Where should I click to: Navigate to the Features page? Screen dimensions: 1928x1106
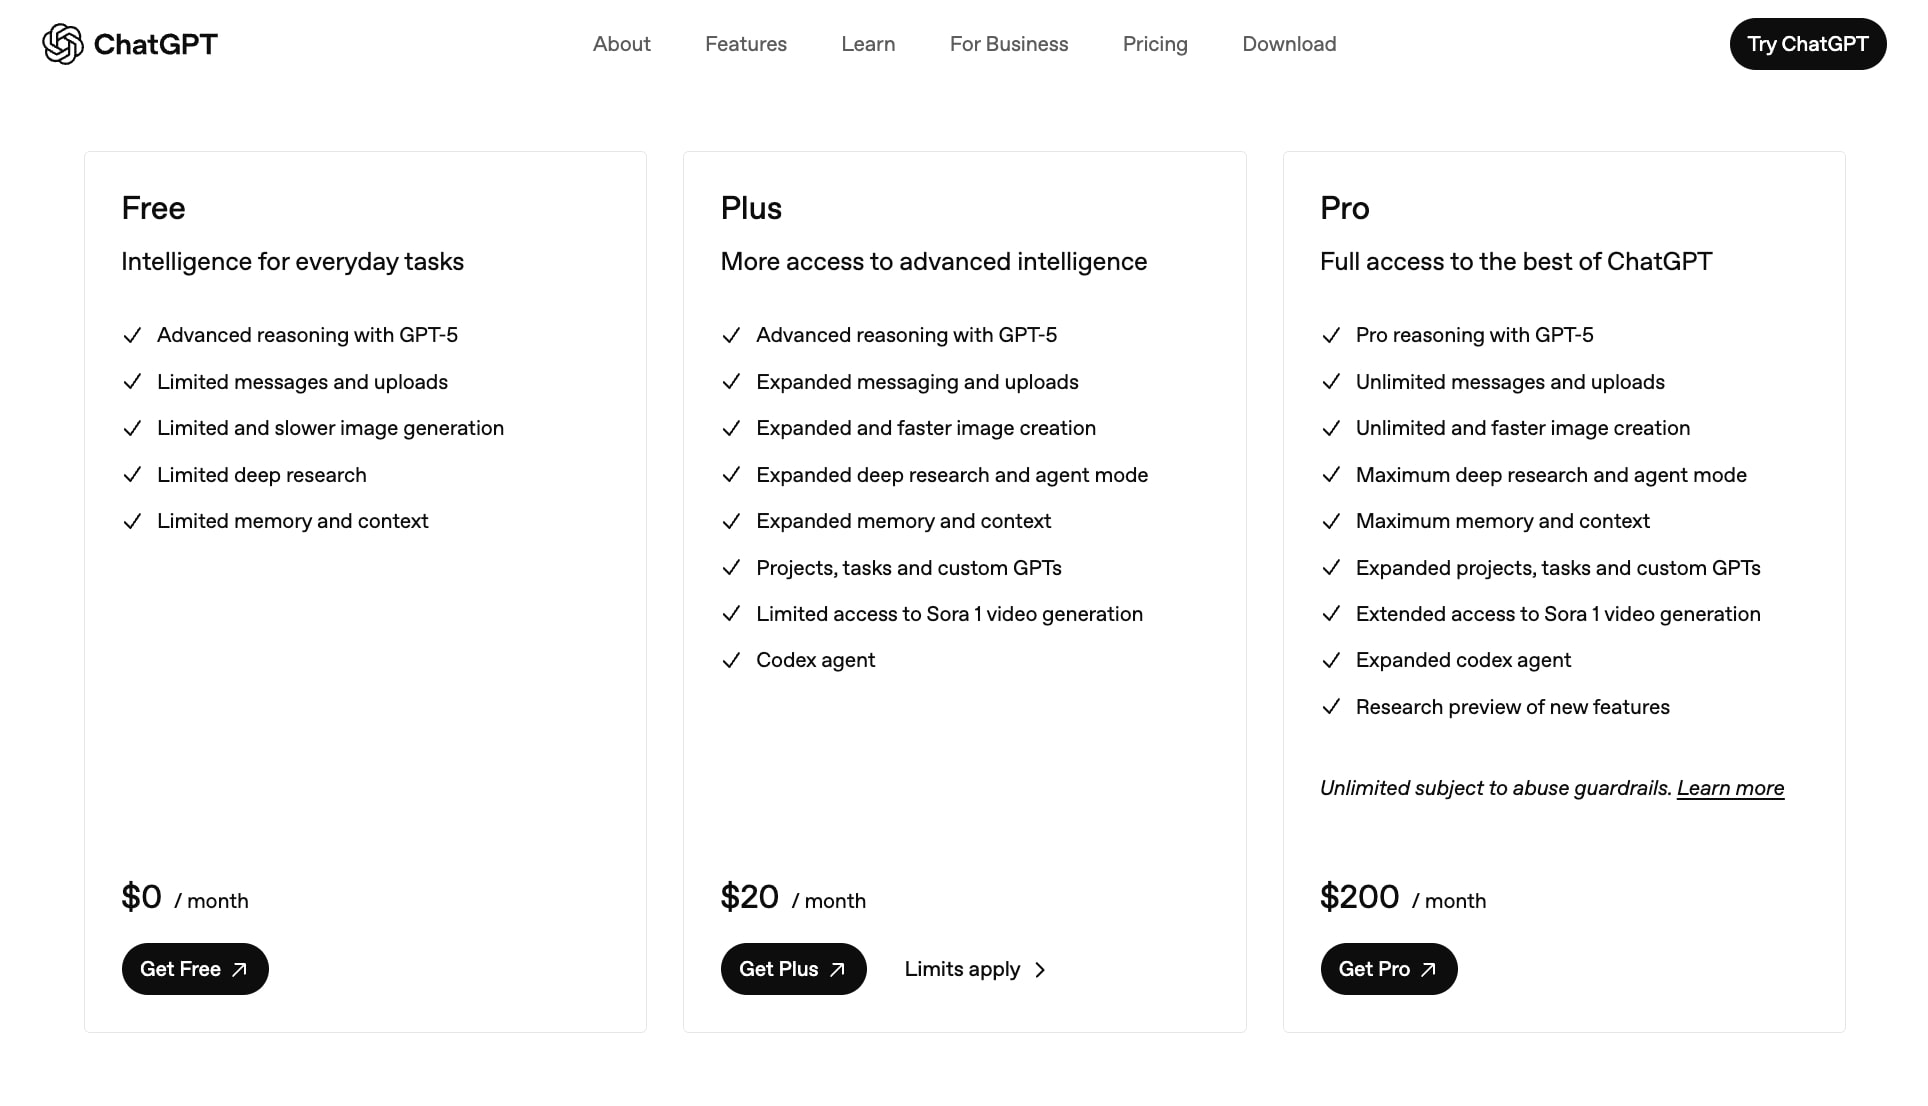pos(745,44)
